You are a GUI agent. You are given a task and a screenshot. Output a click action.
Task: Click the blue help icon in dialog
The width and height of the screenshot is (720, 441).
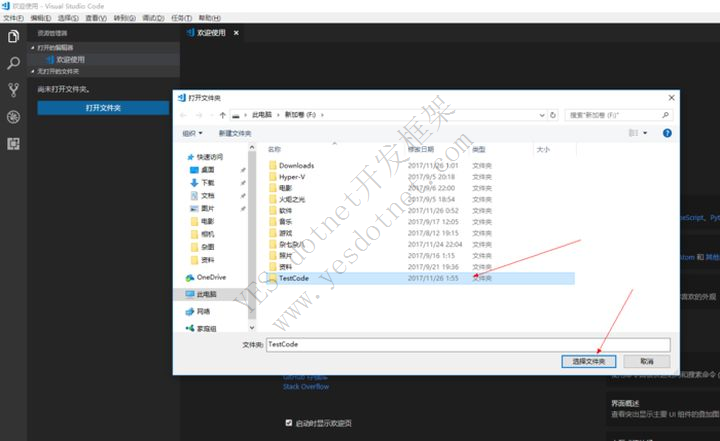click(x=667, y=133)
